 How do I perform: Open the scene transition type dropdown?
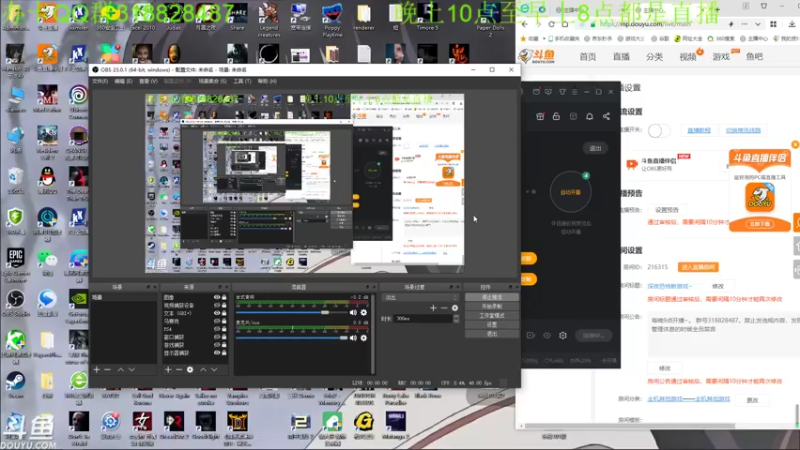pos(420,297)
